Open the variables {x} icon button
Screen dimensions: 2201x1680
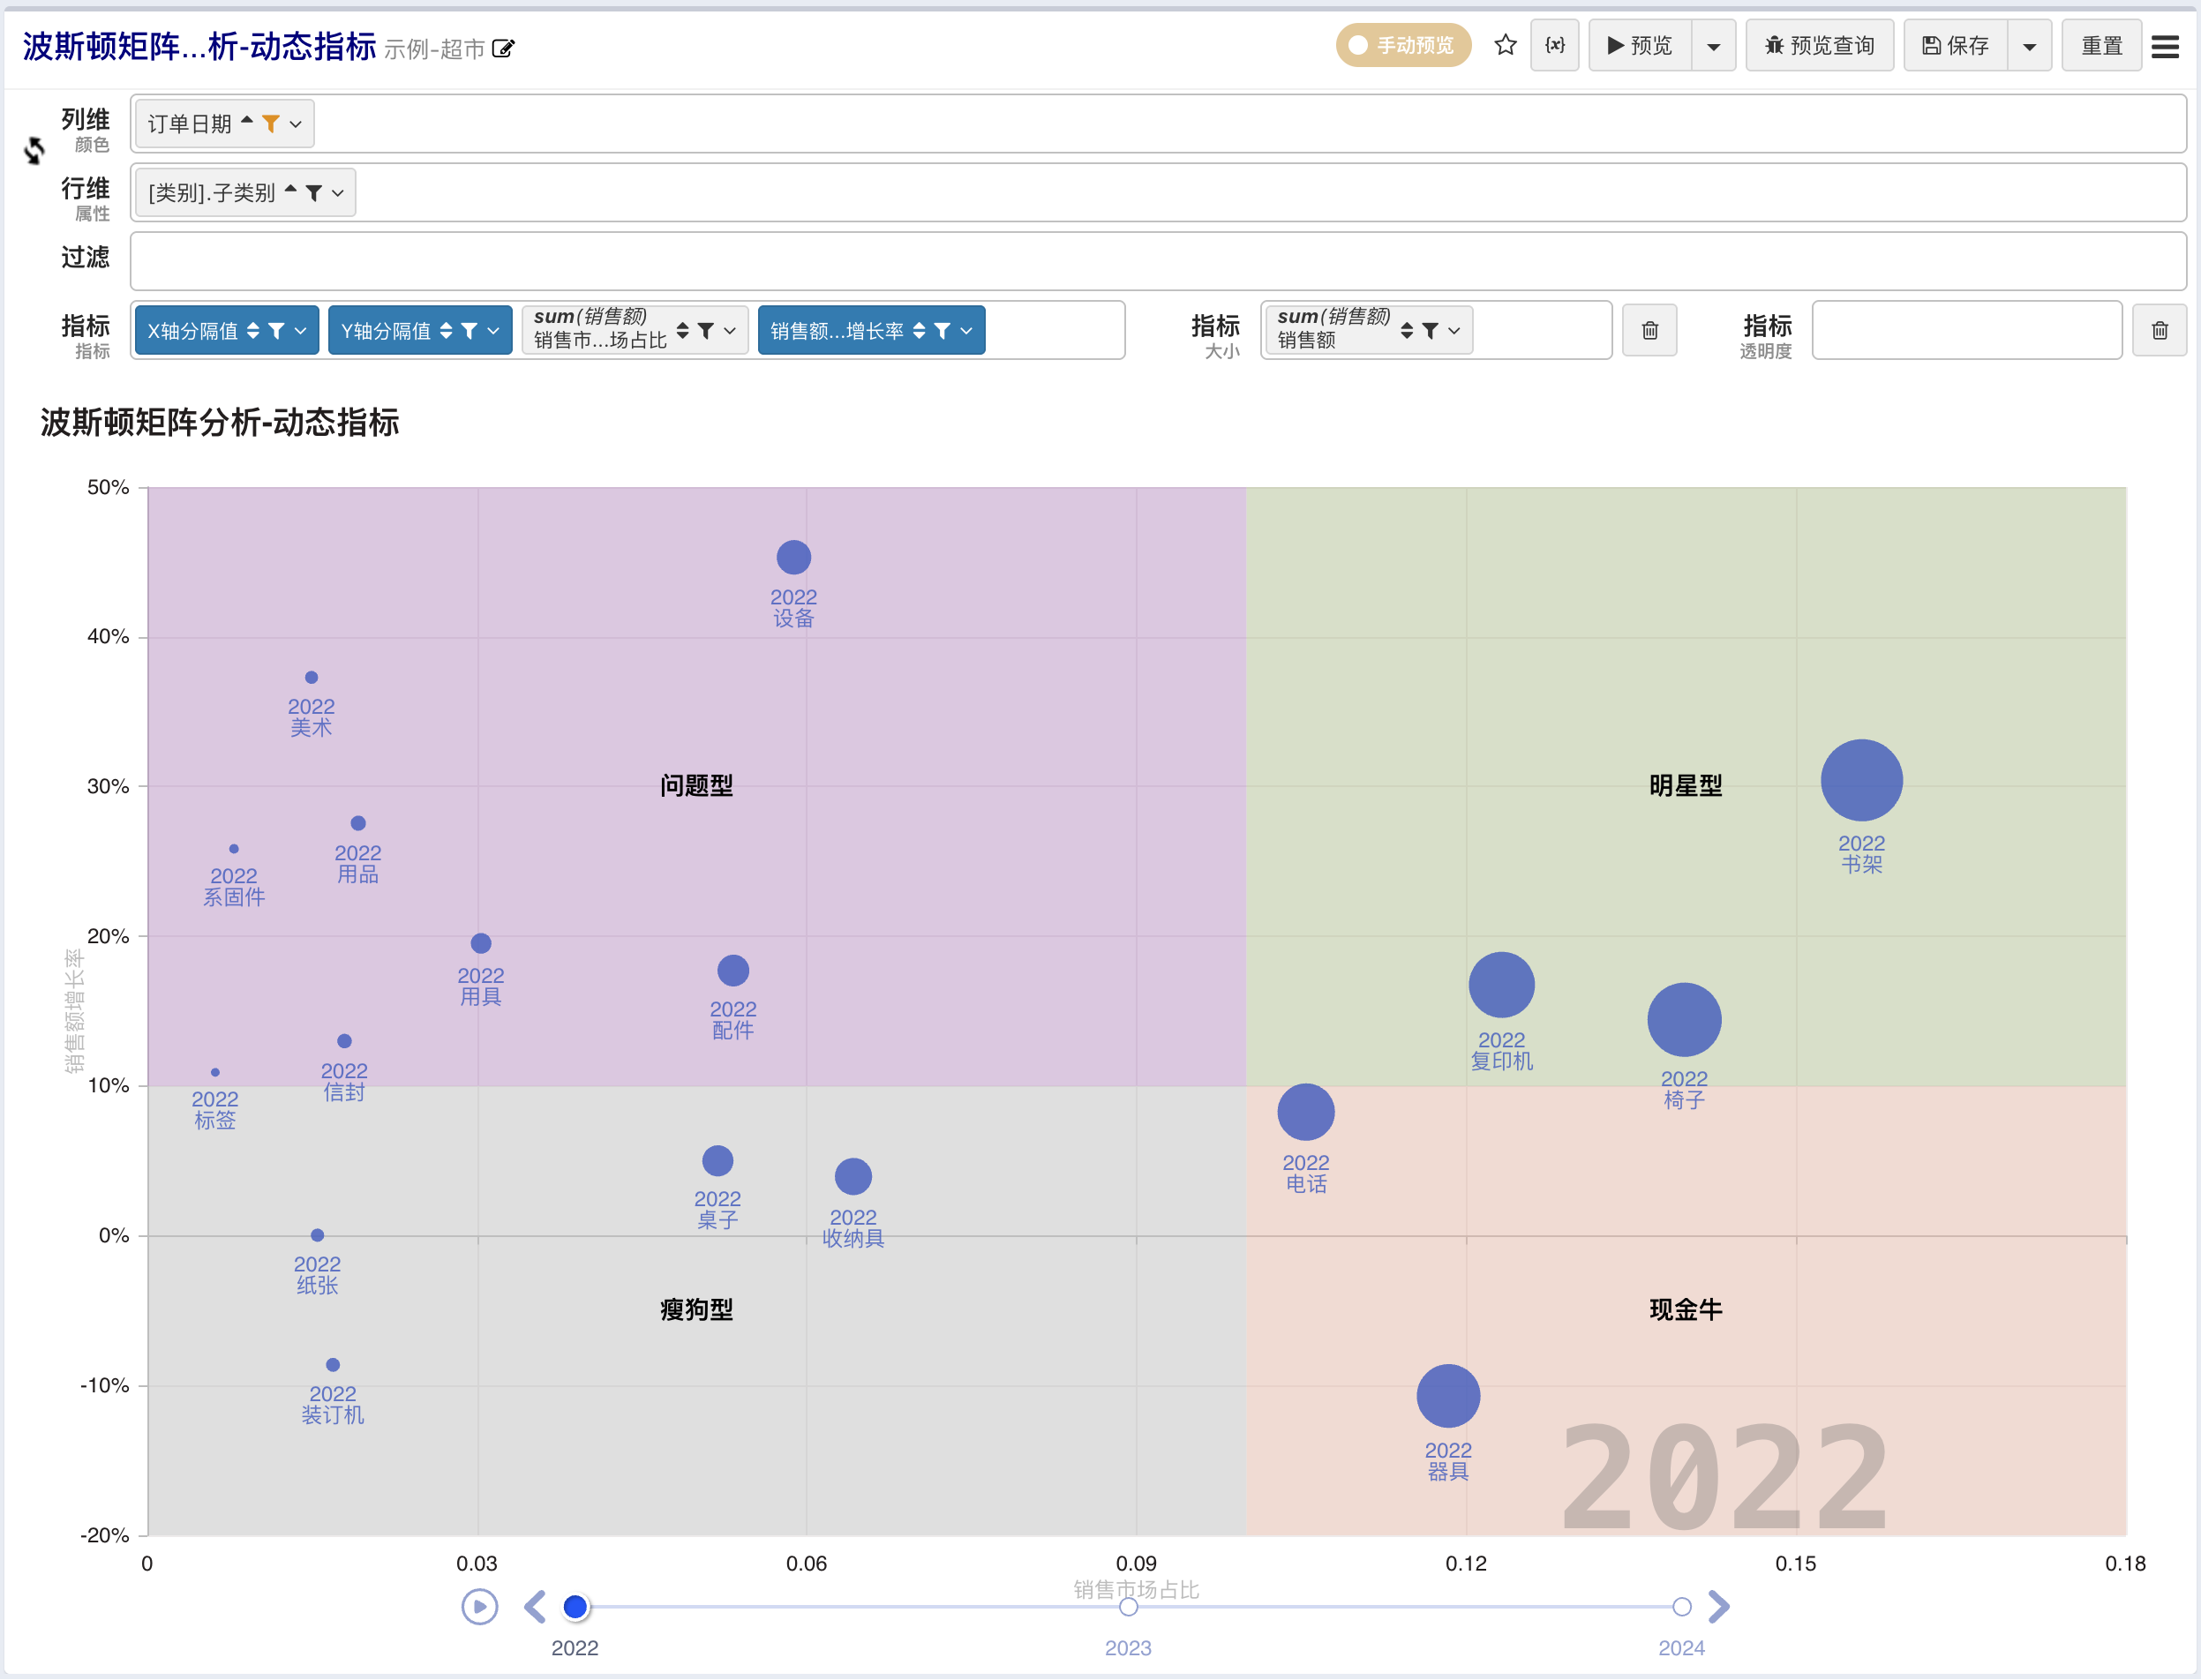1554,45
